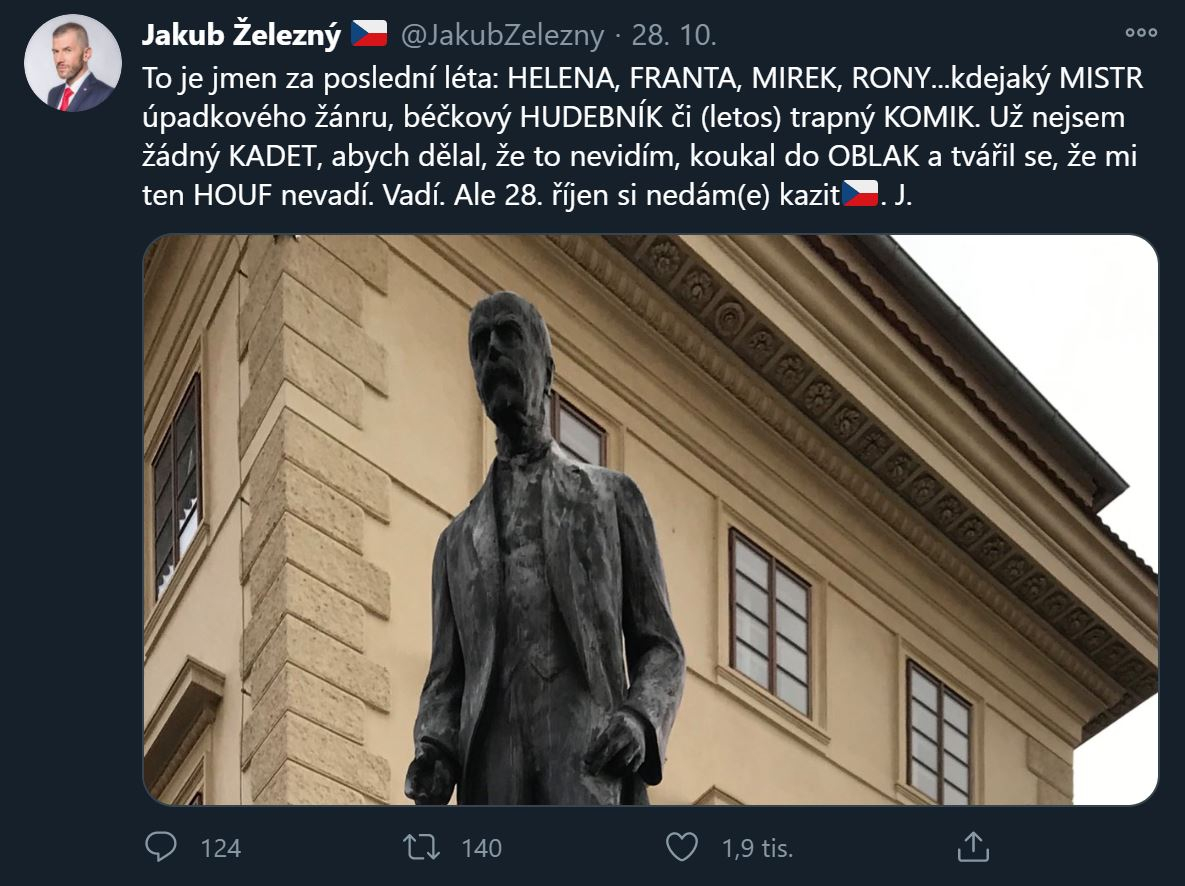Open Jakub Železný's profile avatar
1185x886 pixels.
73,64
